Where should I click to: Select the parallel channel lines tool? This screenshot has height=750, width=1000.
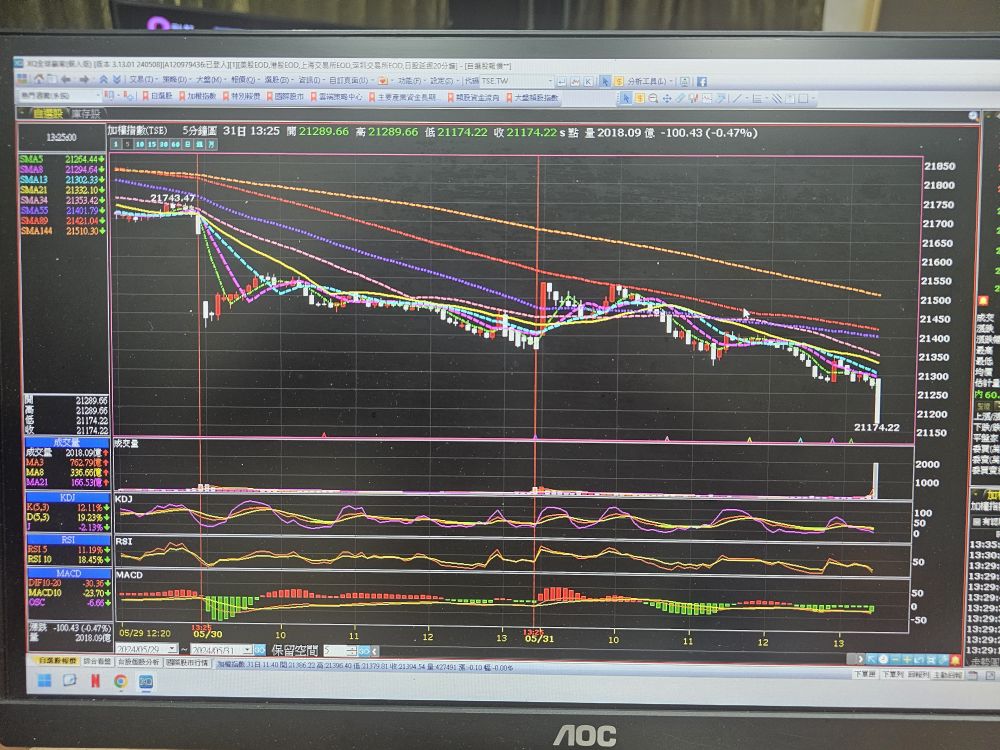[776, 98]
